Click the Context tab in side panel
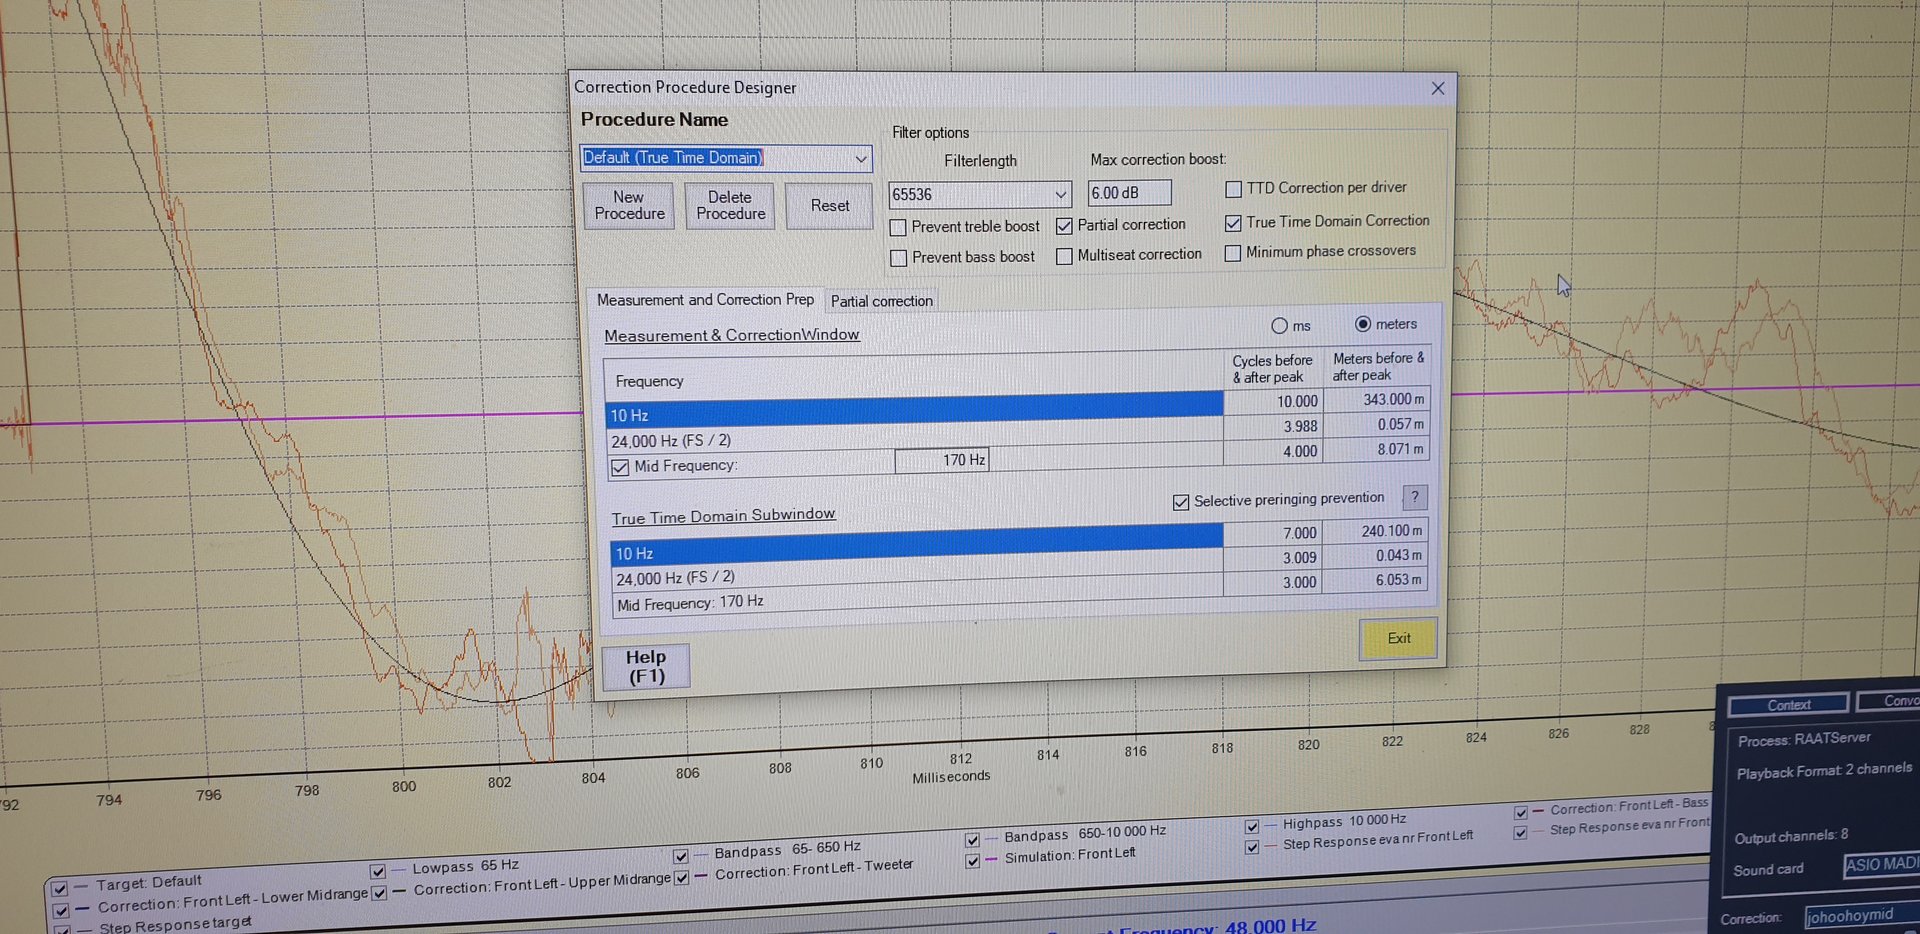1920x934 pixels. (1788, 704)
